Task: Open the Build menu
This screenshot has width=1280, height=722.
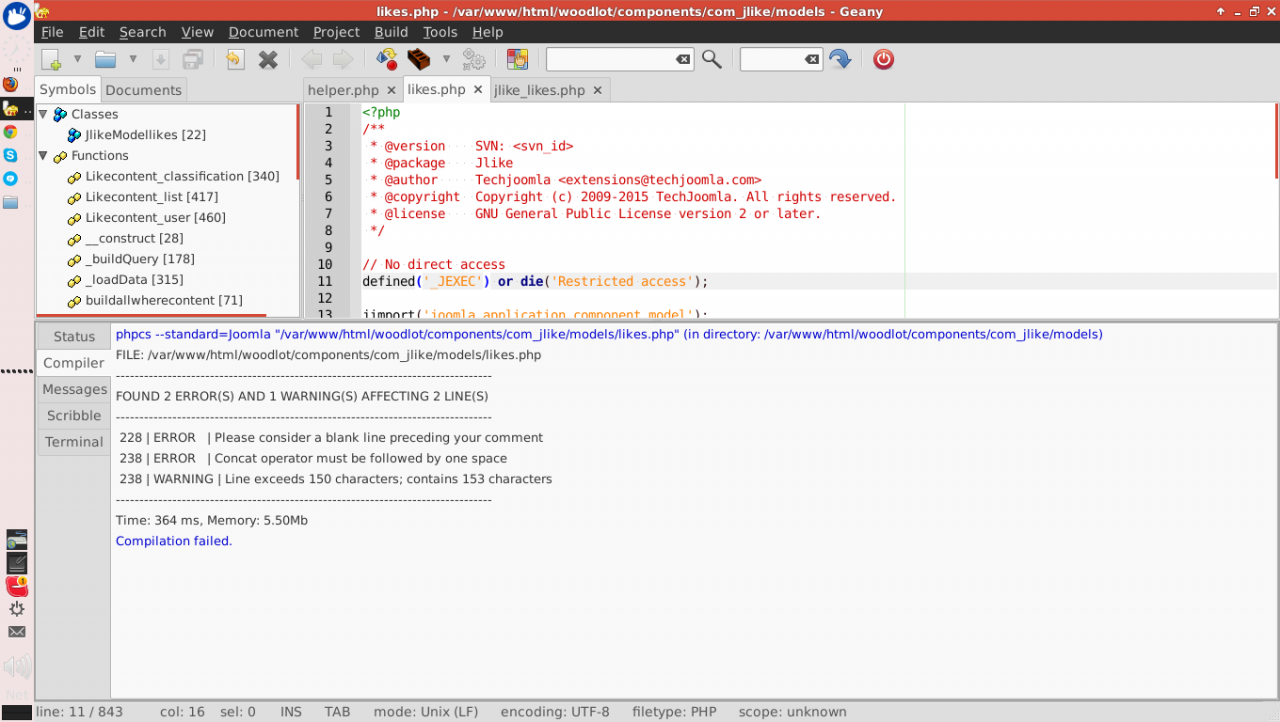Action: click(x=391, y=32)
